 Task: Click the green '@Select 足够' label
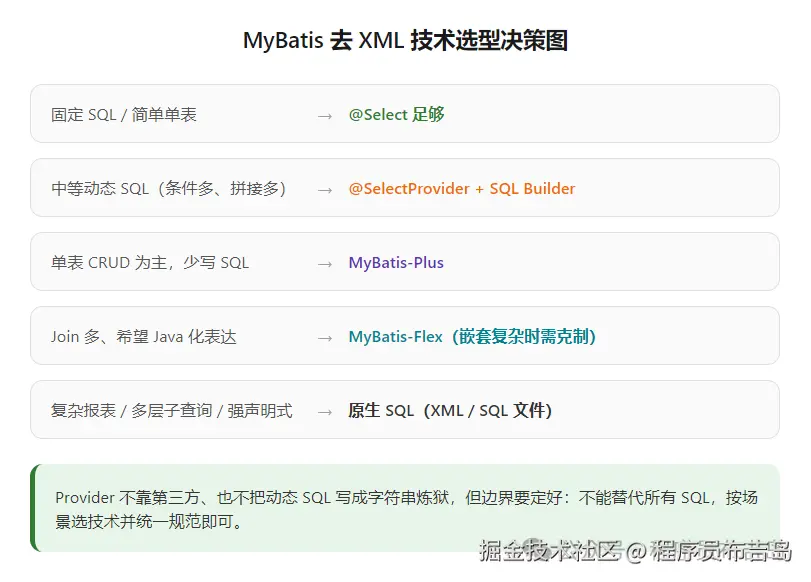click(396, 114)
